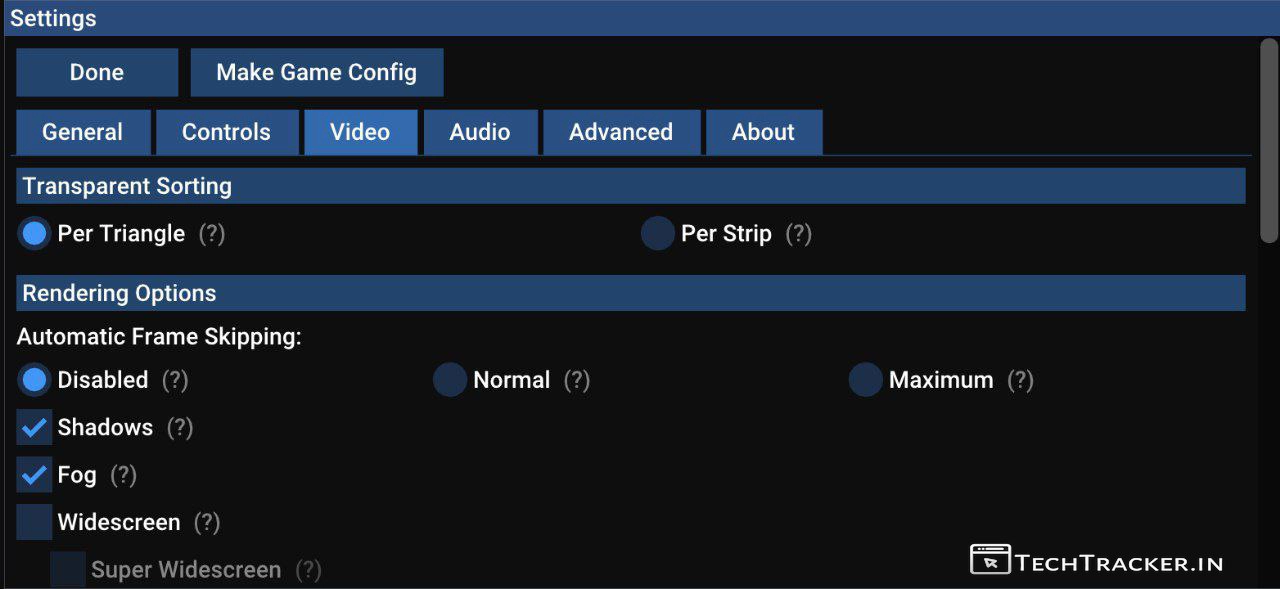Show the help (?) hint for Maximum frame skipping

1020,381
